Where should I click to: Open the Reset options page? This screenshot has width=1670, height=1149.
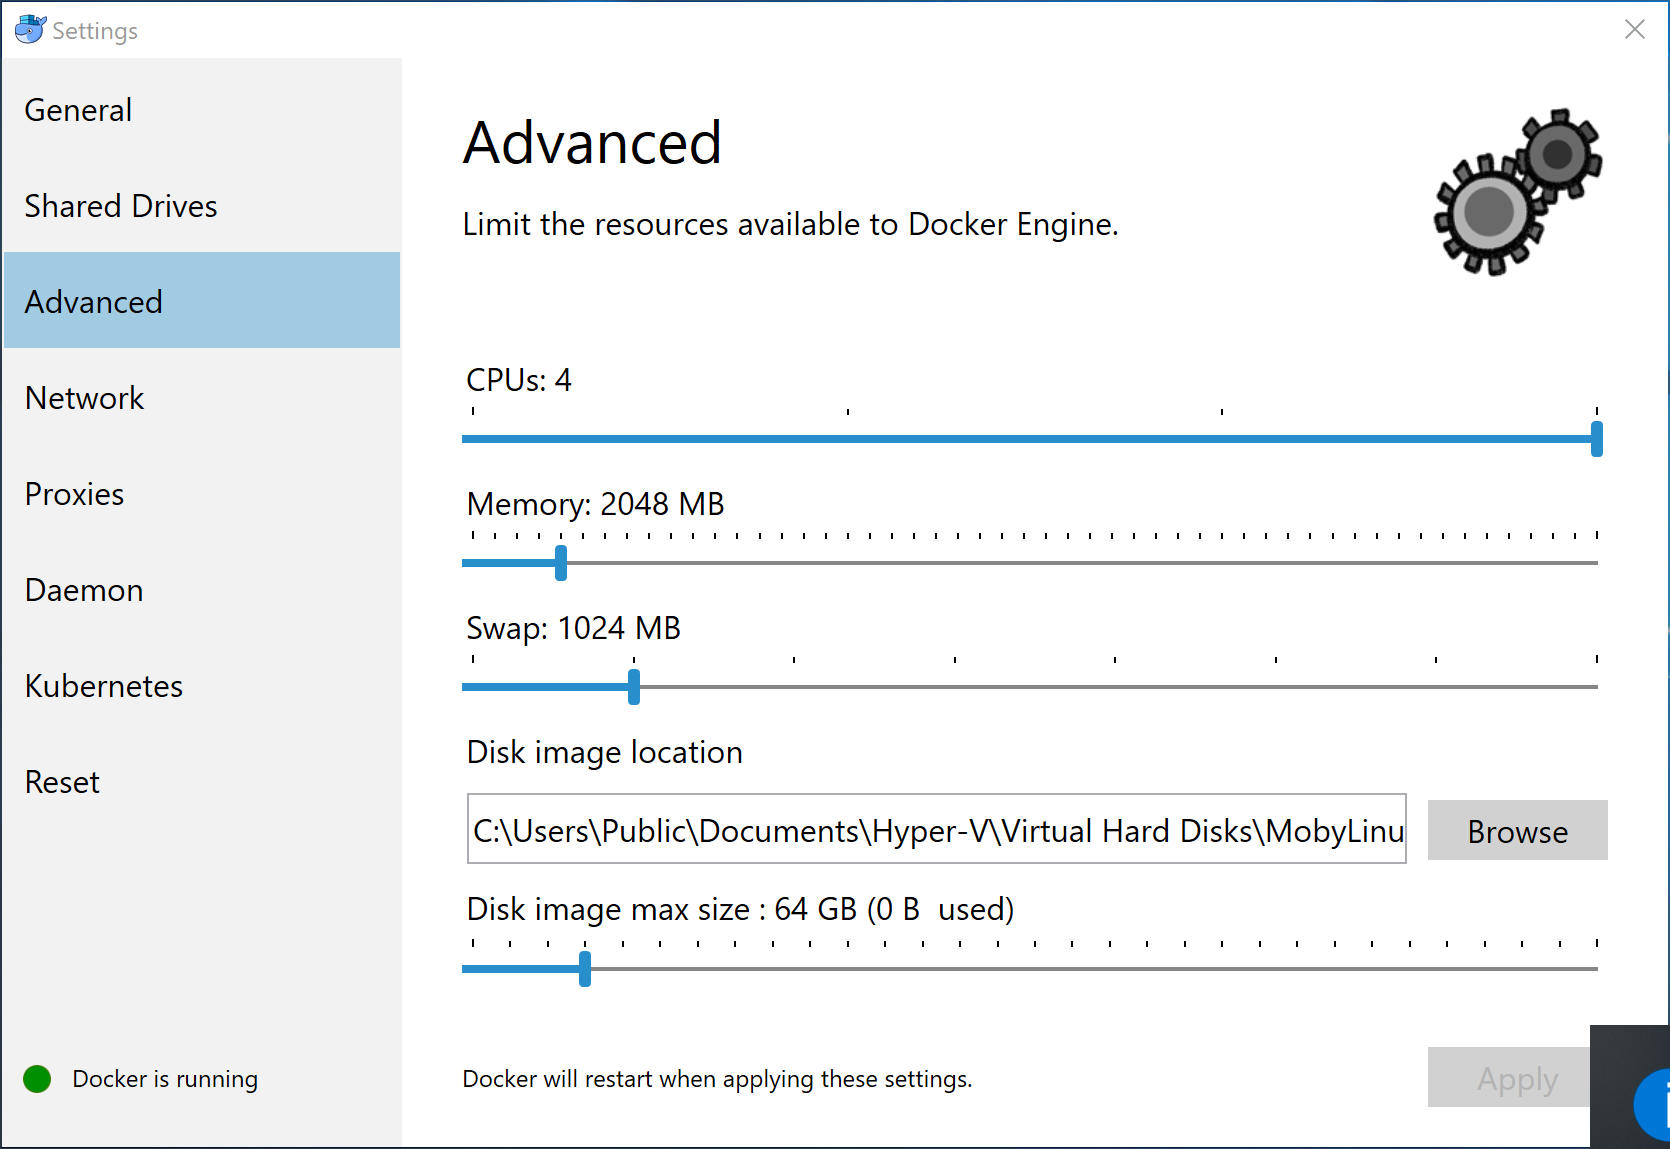[x=62, y=782]
